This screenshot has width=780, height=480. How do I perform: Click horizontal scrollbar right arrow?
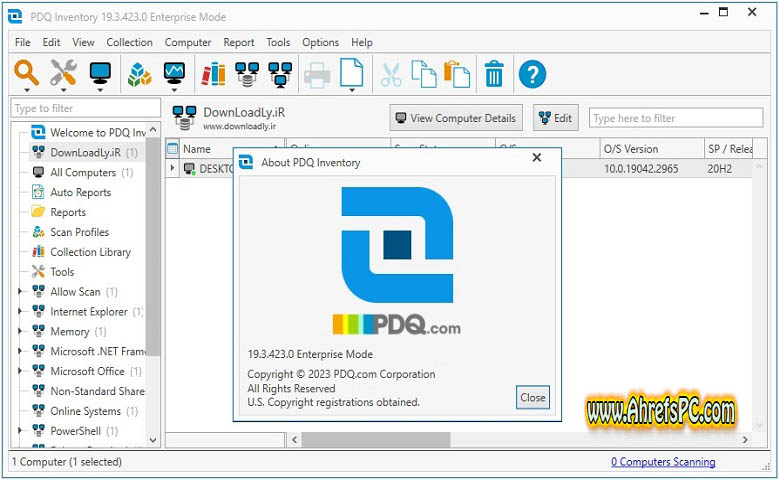tap(745, 439)
